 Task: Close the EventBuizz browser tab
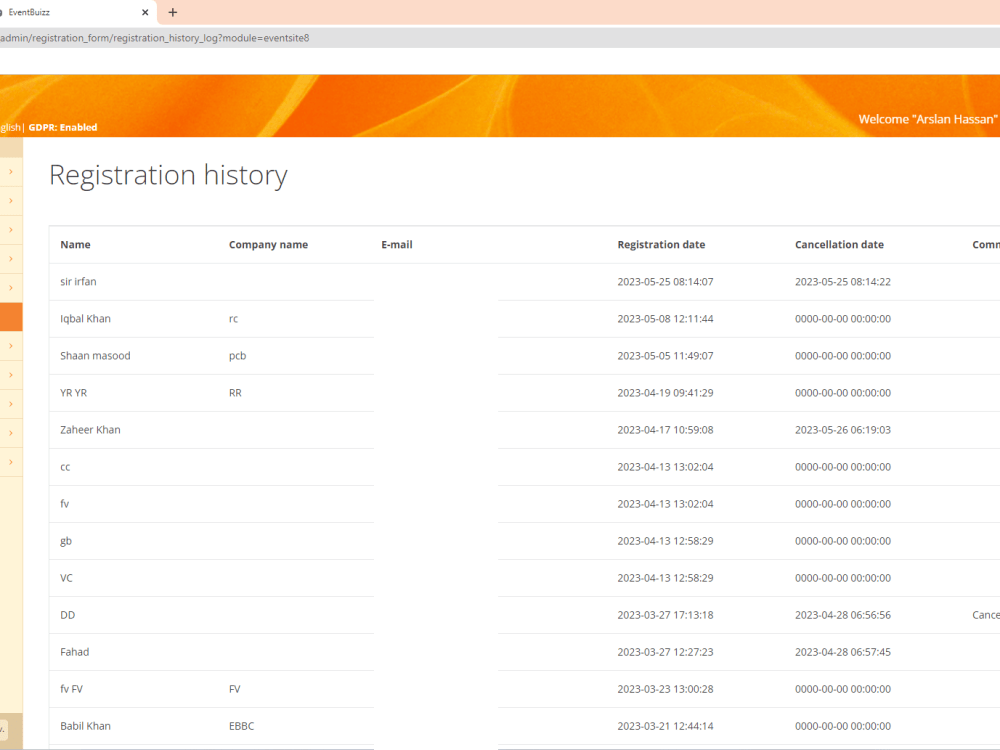click(145, 12)
